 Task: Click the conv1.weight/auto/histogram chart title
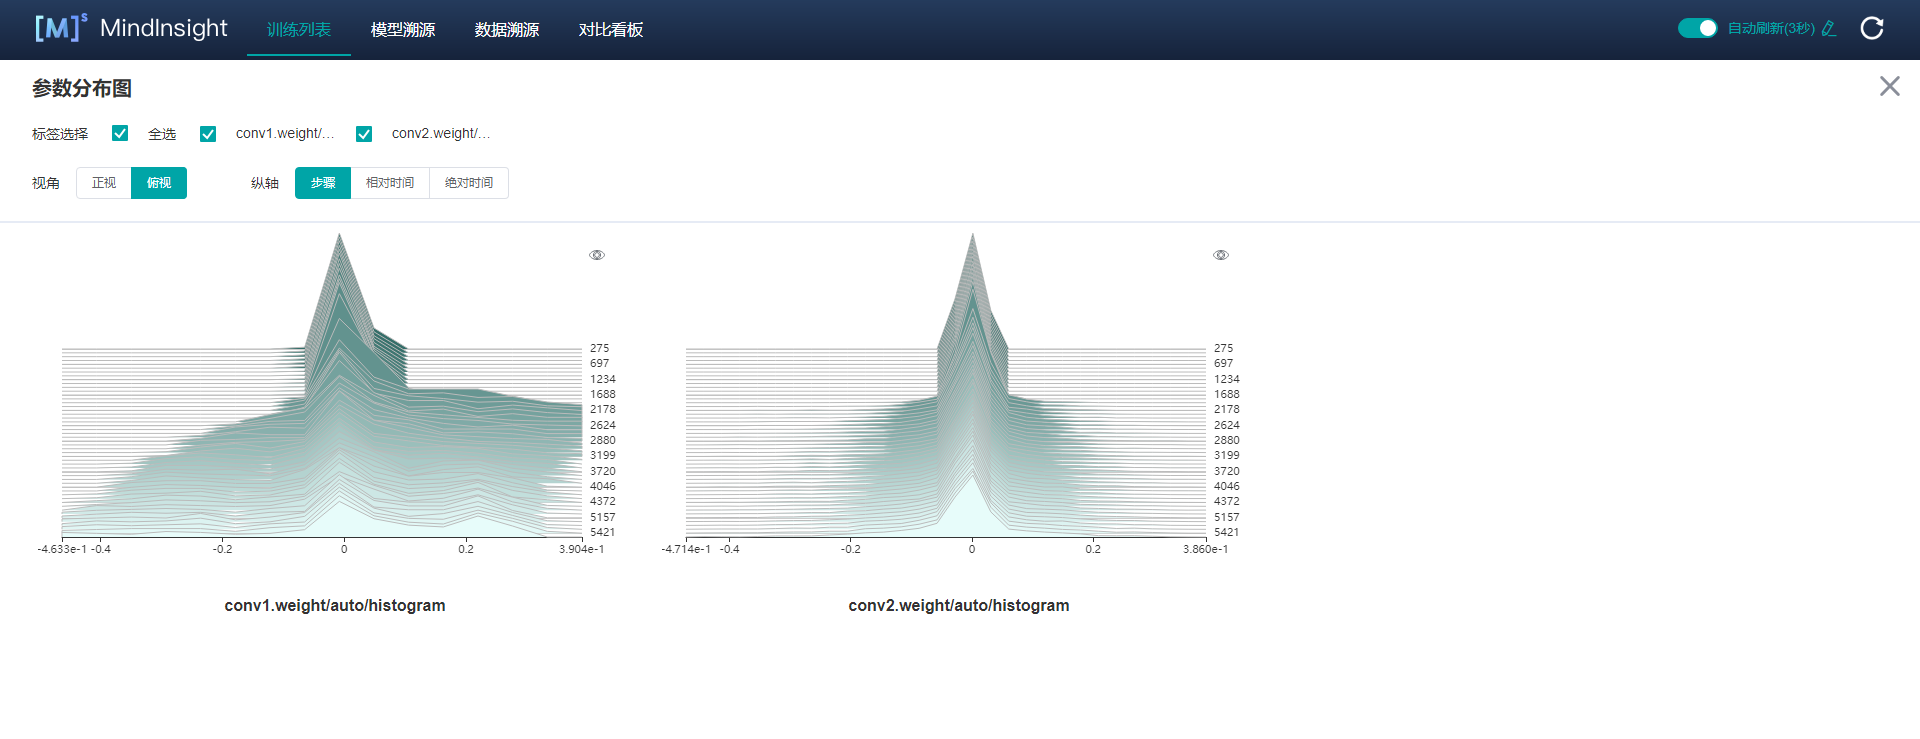pyautogui.click(x=335, y=605)
